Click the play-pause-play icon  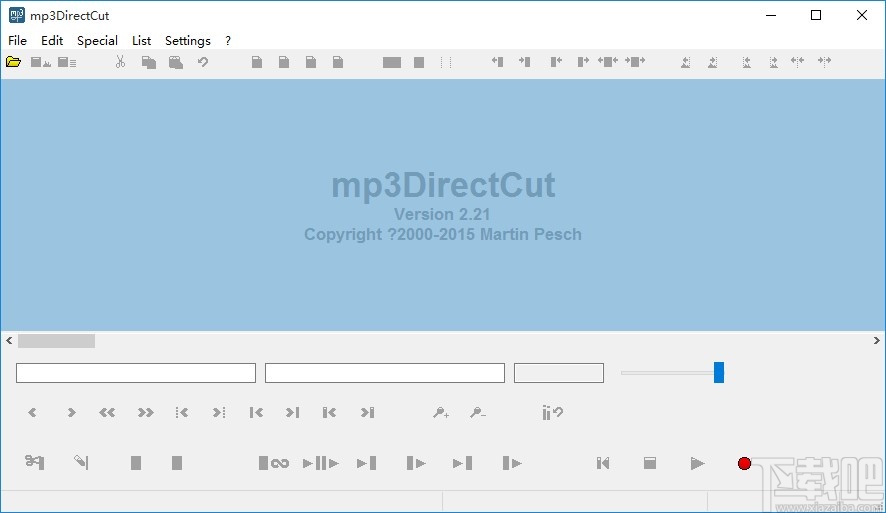[x=320, y=463]
